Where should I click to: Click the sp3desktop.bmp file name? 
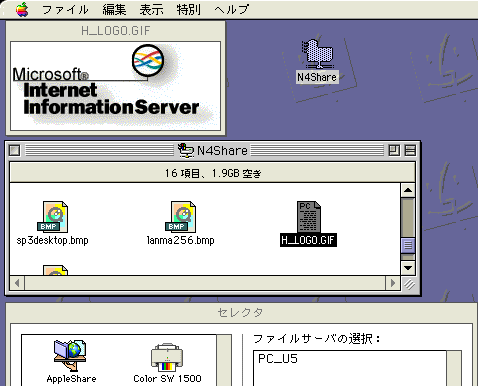click(52, 240)
